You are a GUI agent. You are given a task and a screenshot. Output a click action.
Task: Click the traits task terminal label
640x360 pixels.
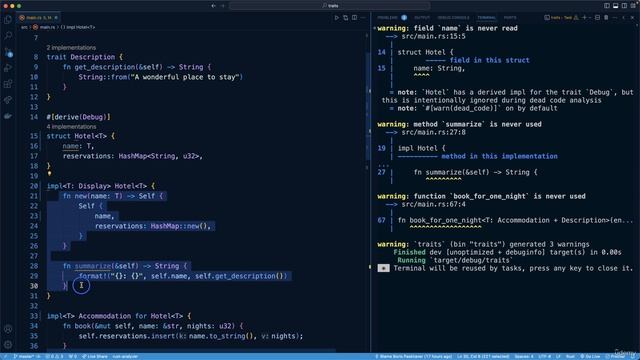(561, 18)
